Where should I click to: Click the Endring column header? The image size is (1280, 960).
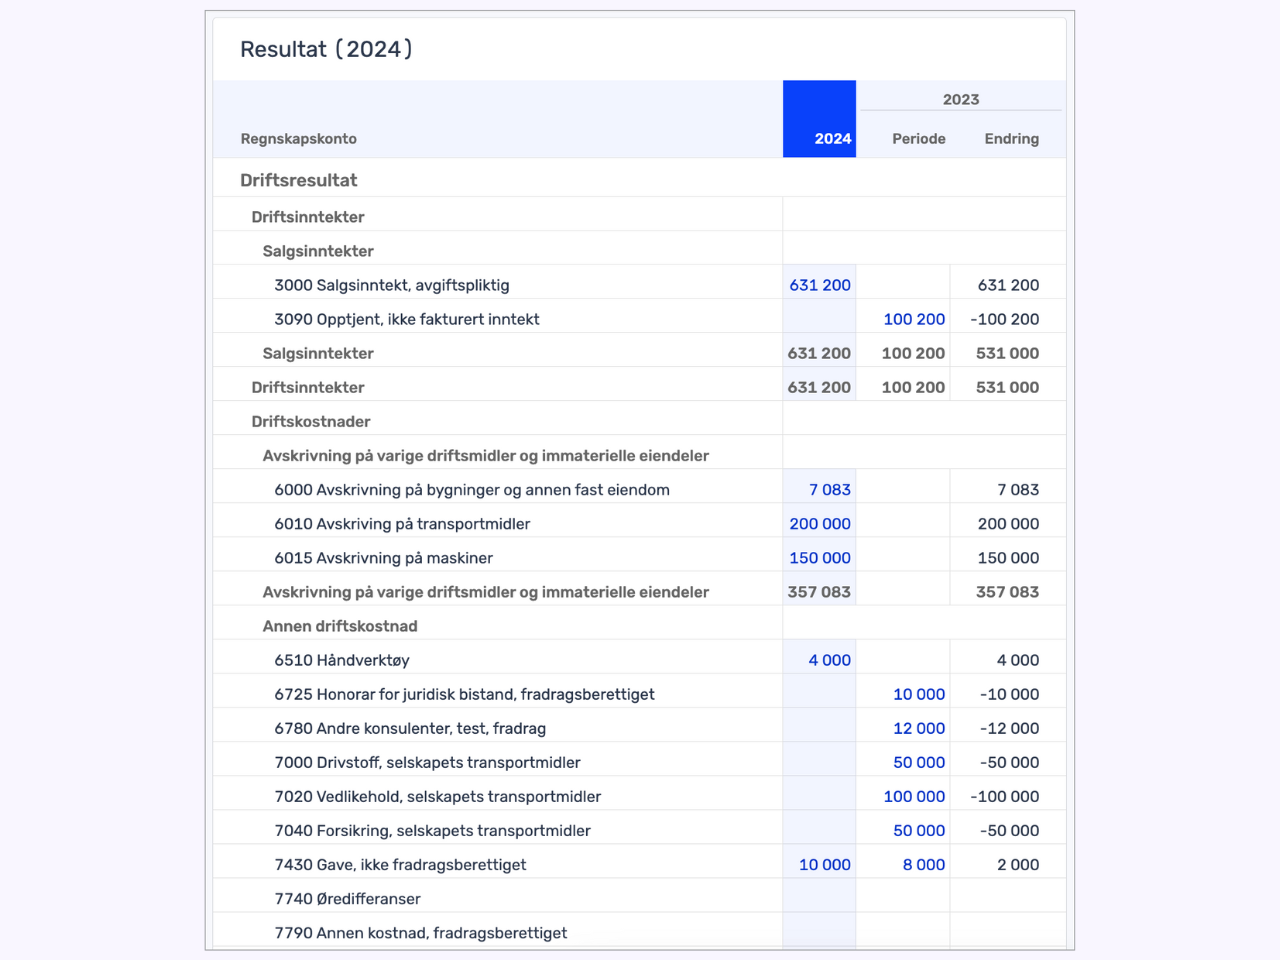coord(1011,139)
